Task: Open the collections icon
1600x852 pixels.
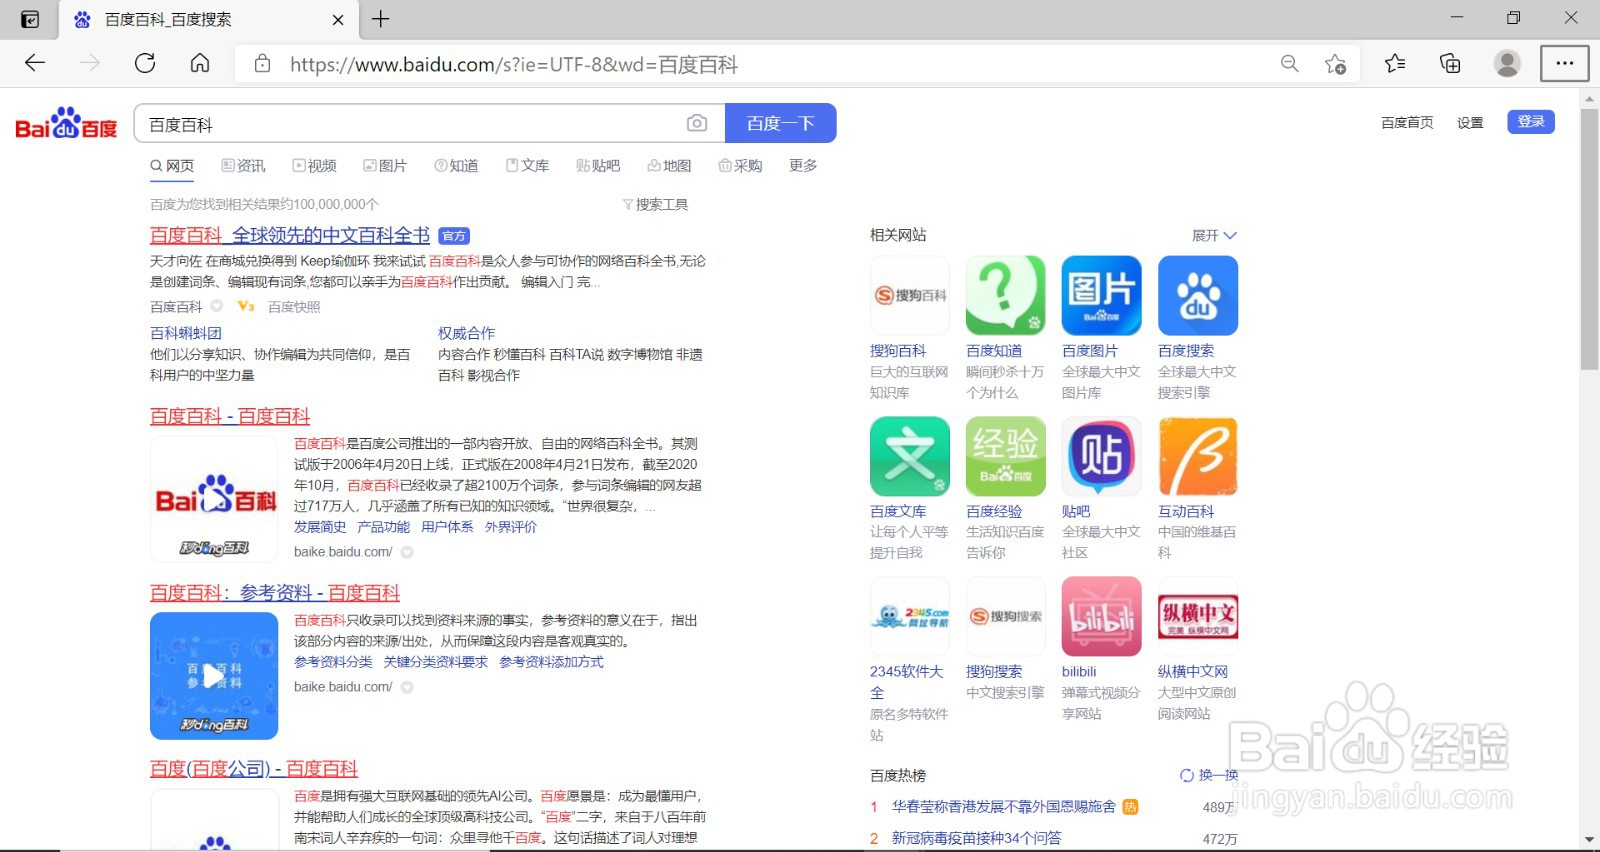Action: [x=1450, y=64]
